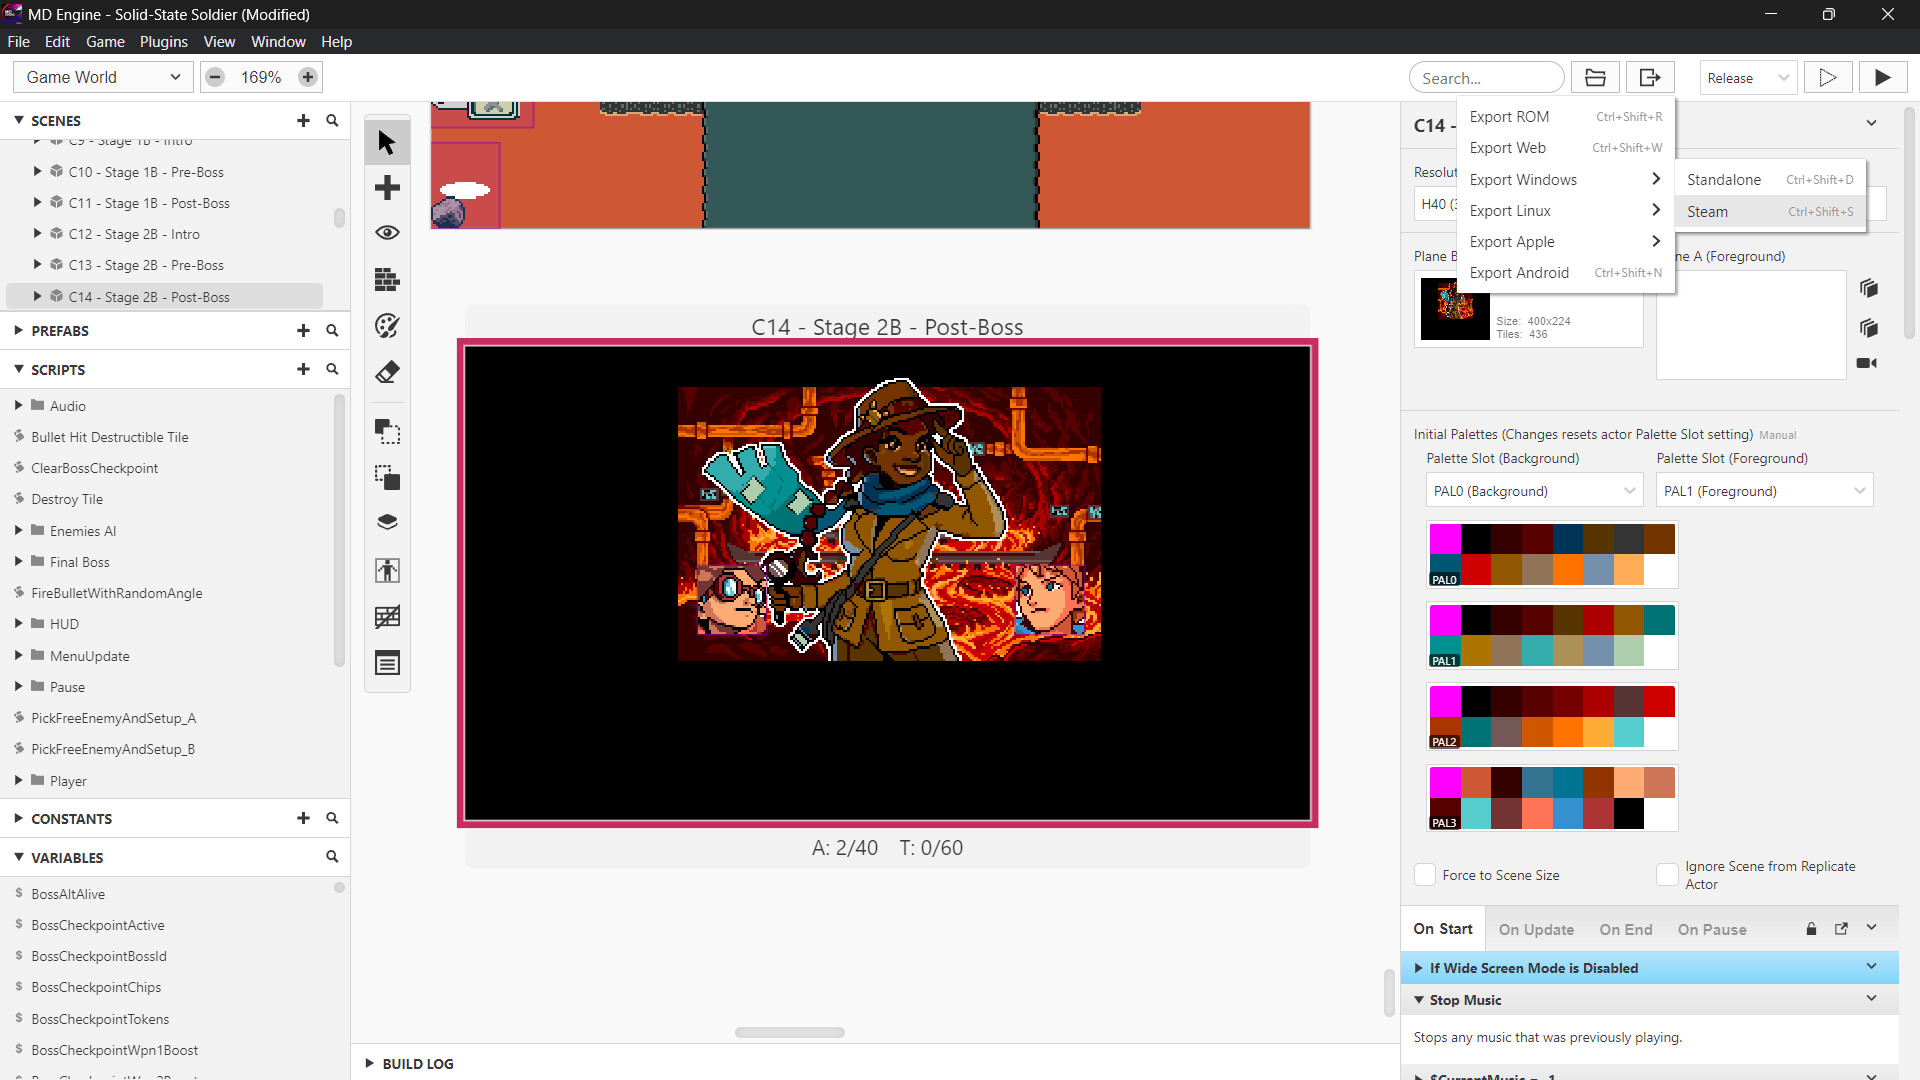Zoom out with the minus button
Image resolution: width=1920 pixels, height=1080 pixels.
coord(215,77)
